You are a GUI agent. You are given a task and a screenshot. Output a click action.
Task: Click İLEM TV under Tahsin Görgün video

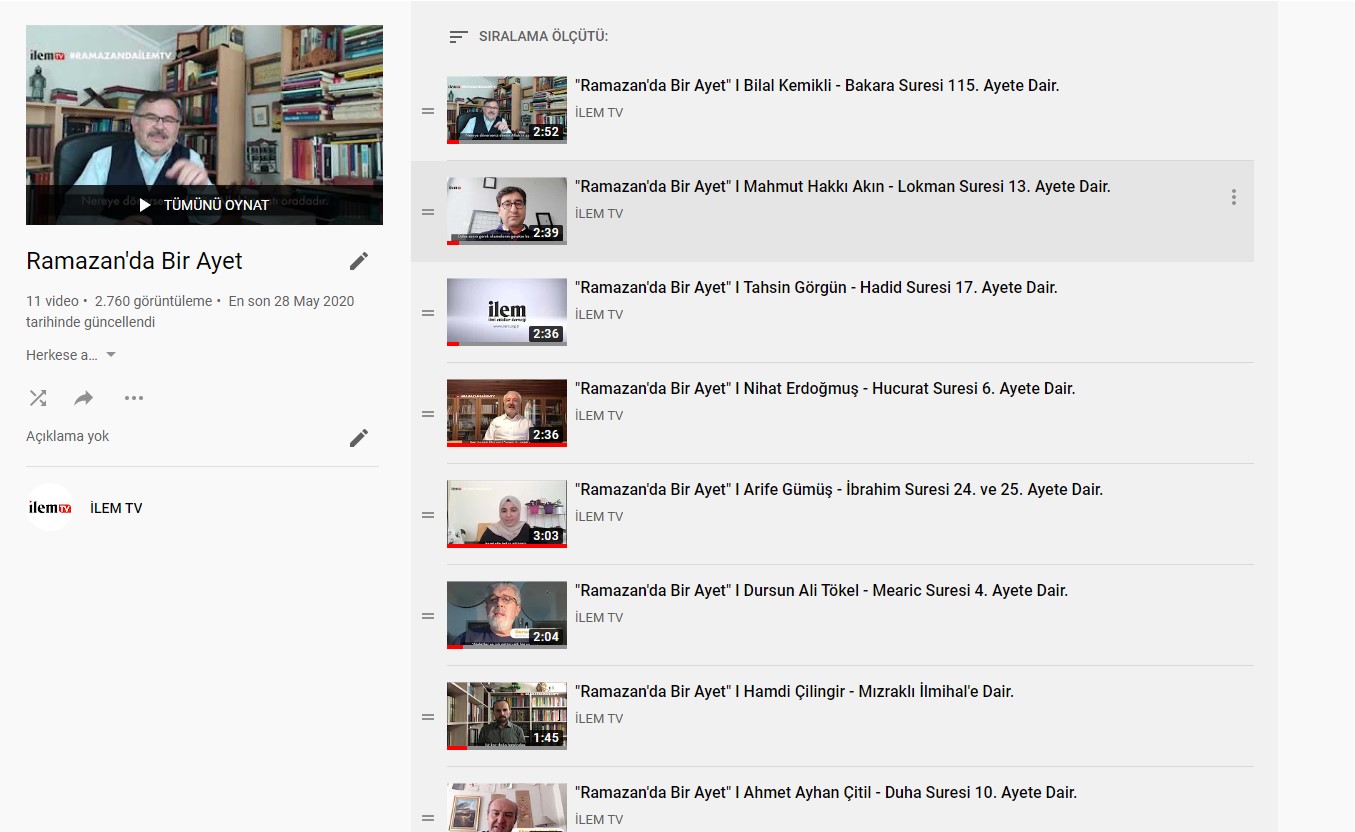[599, 315]
